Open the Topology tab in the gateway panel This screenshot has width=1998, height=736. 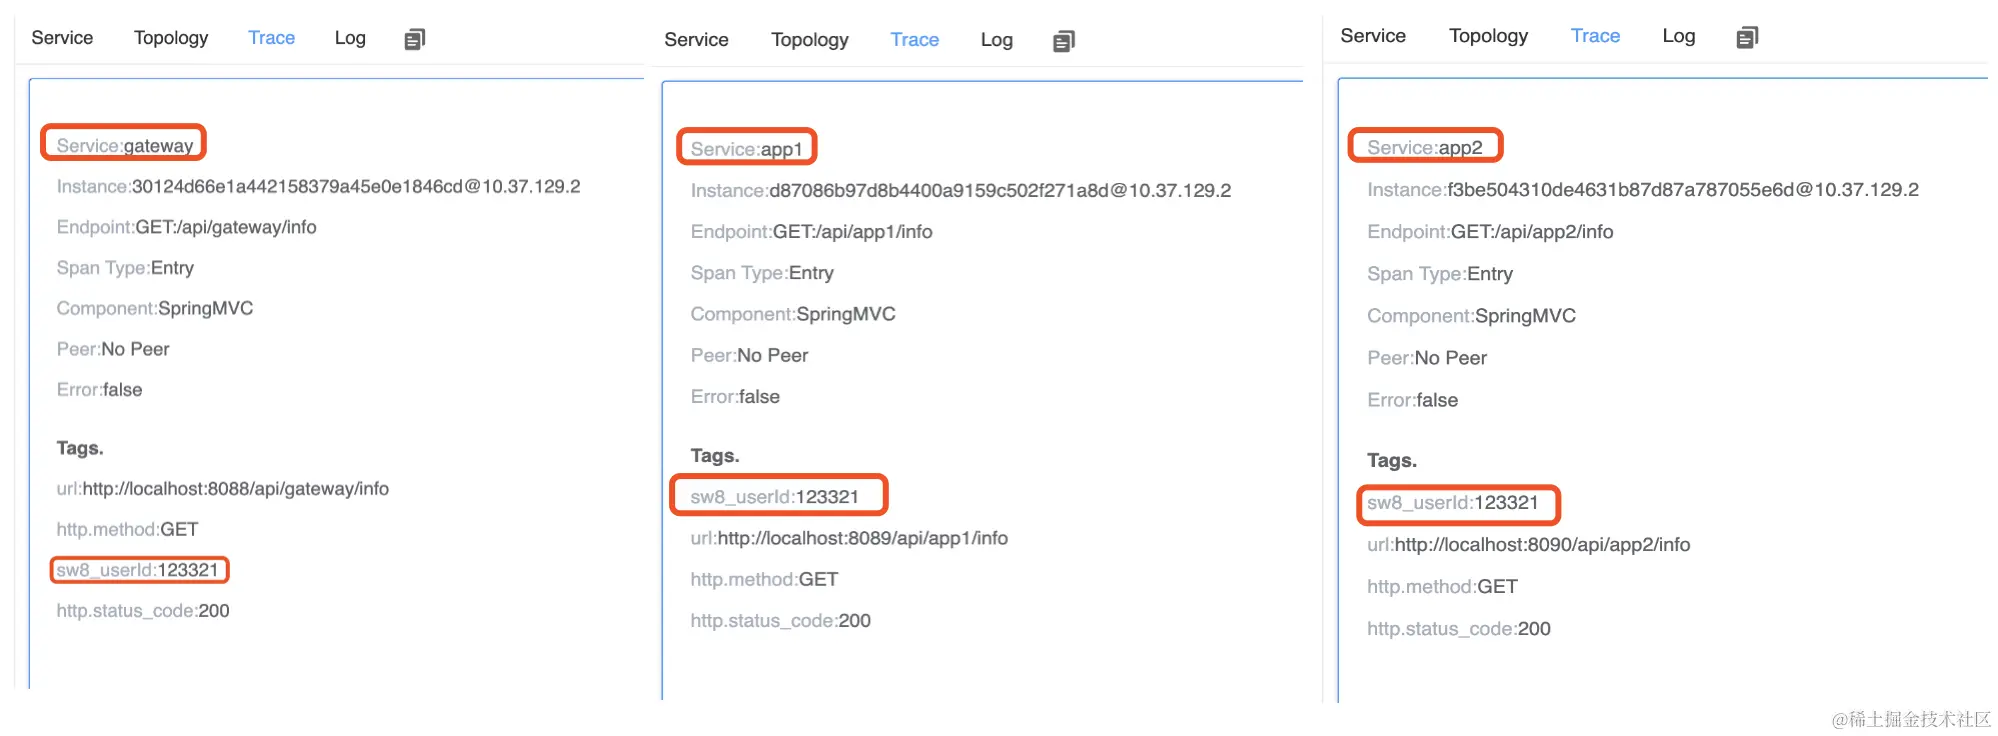tap(171, 38)
